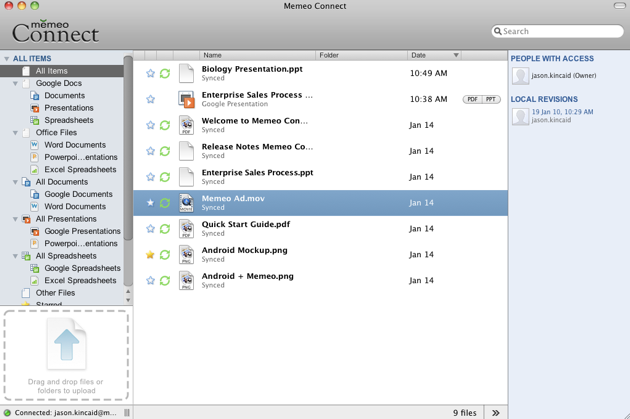Click the Google Presentation icon for Enterprise Sales Process
Viewport: 630px width, 419px height.
pyautogui.click(x=186, y=99)
